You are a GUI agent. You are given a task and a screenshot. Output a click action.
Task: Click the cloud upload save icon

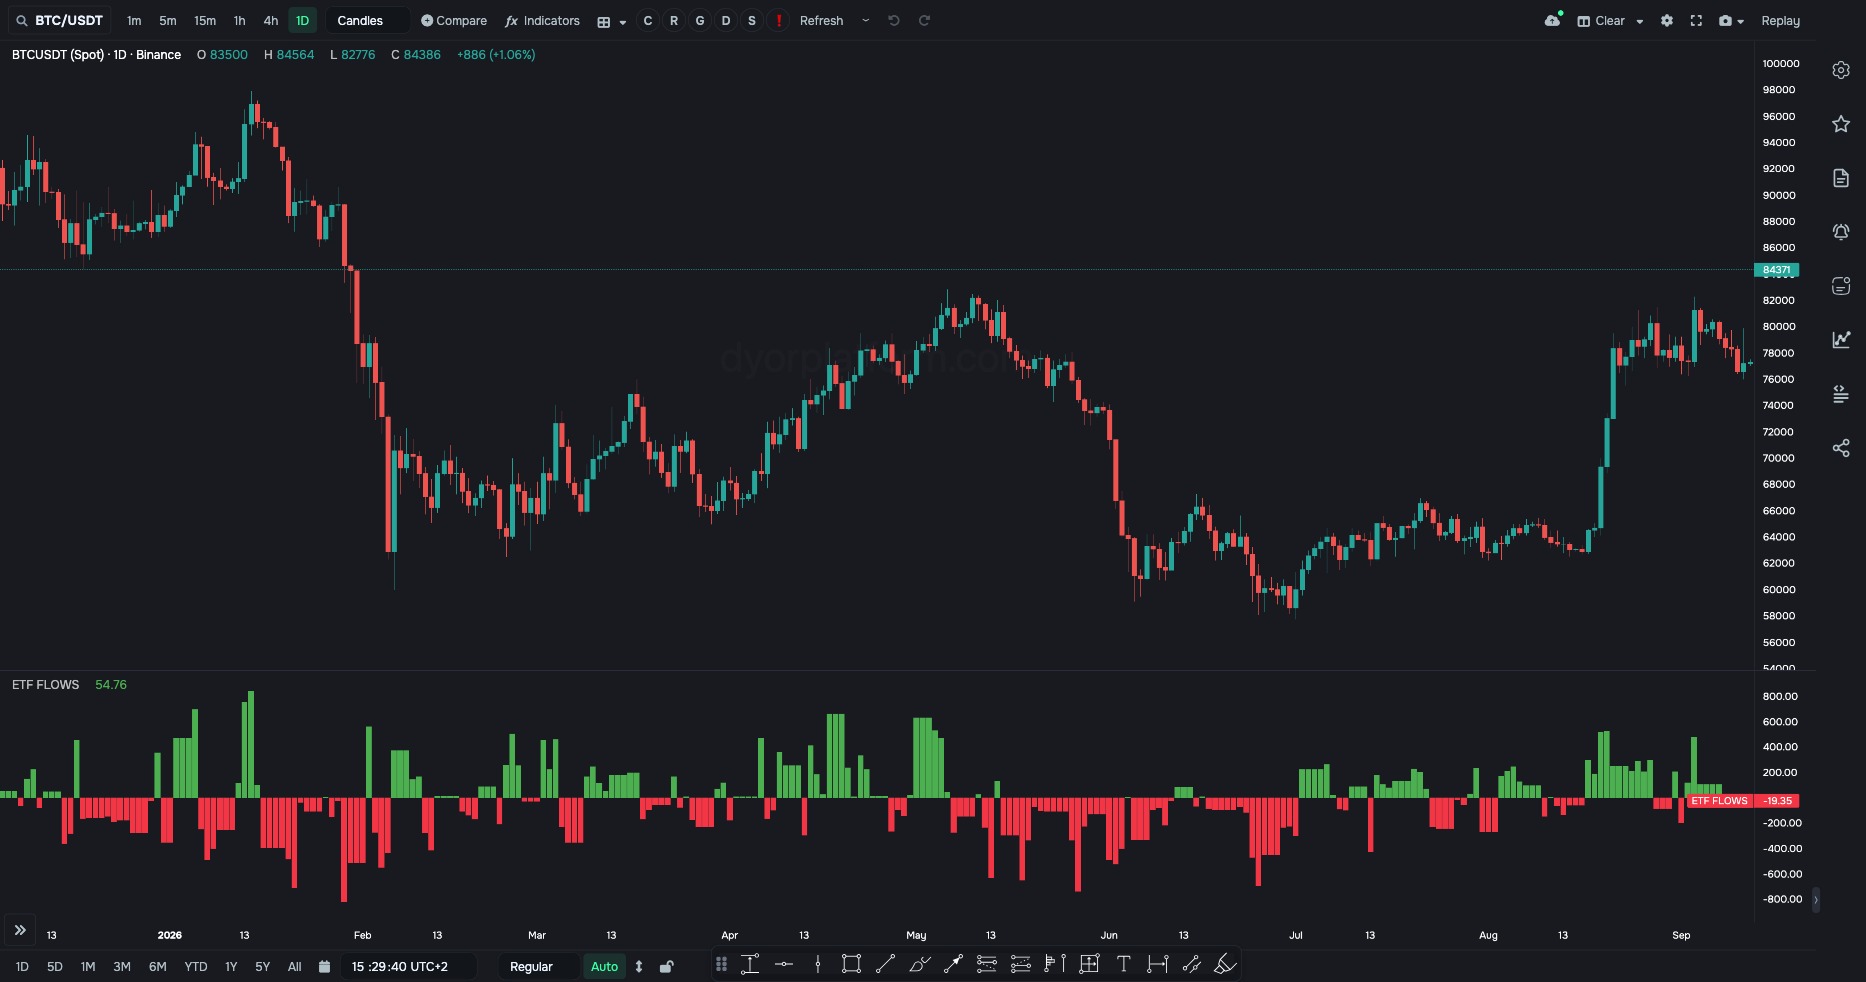(1553, 20)
